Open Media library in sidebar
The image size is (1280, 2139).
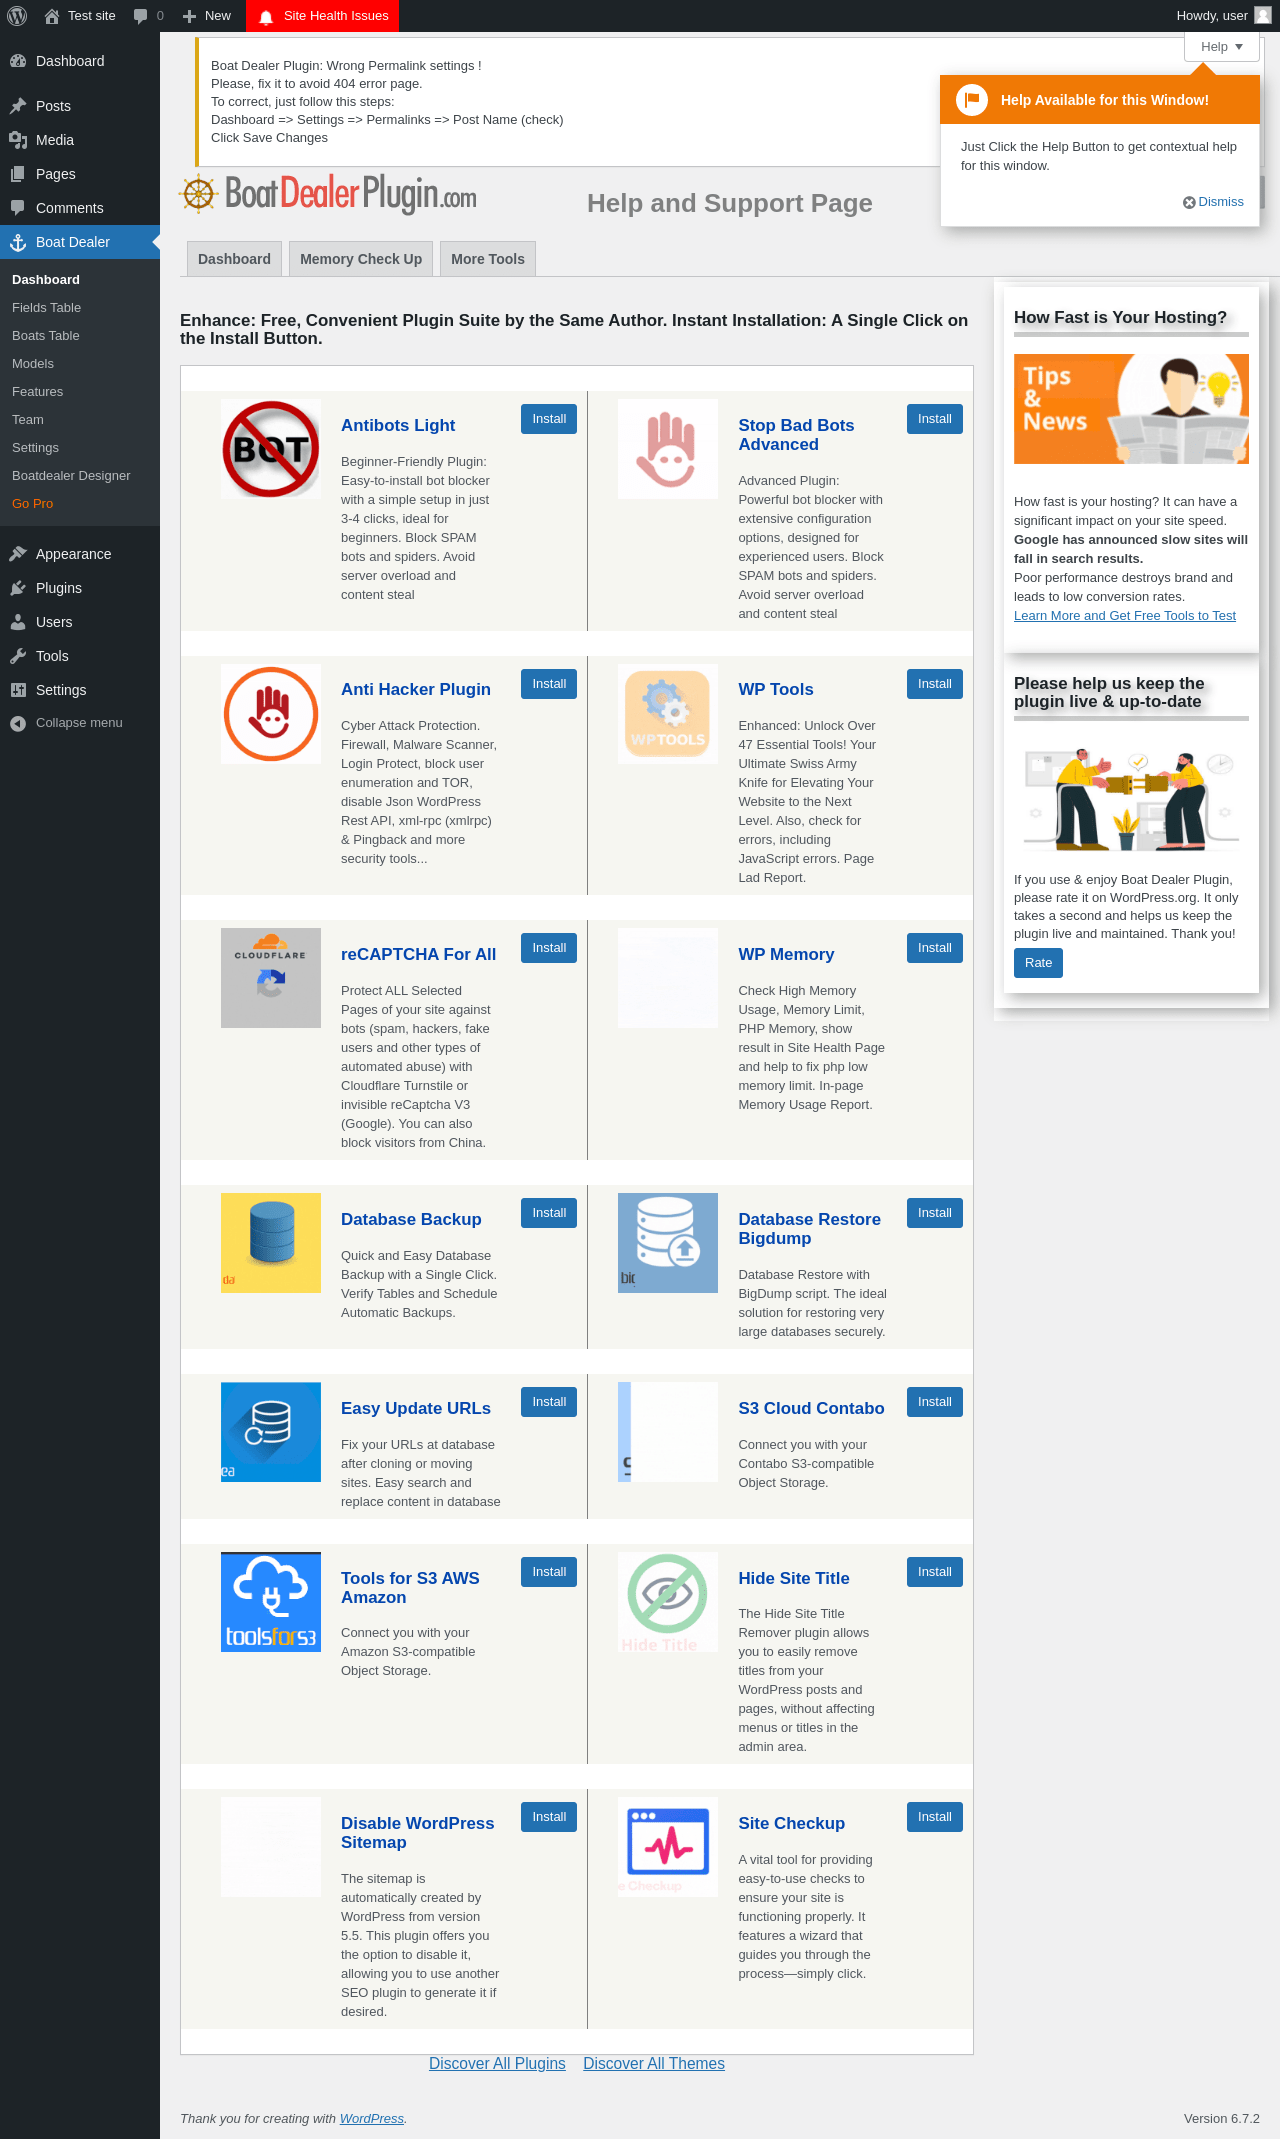pyautogui.click(x=80, y=140)
